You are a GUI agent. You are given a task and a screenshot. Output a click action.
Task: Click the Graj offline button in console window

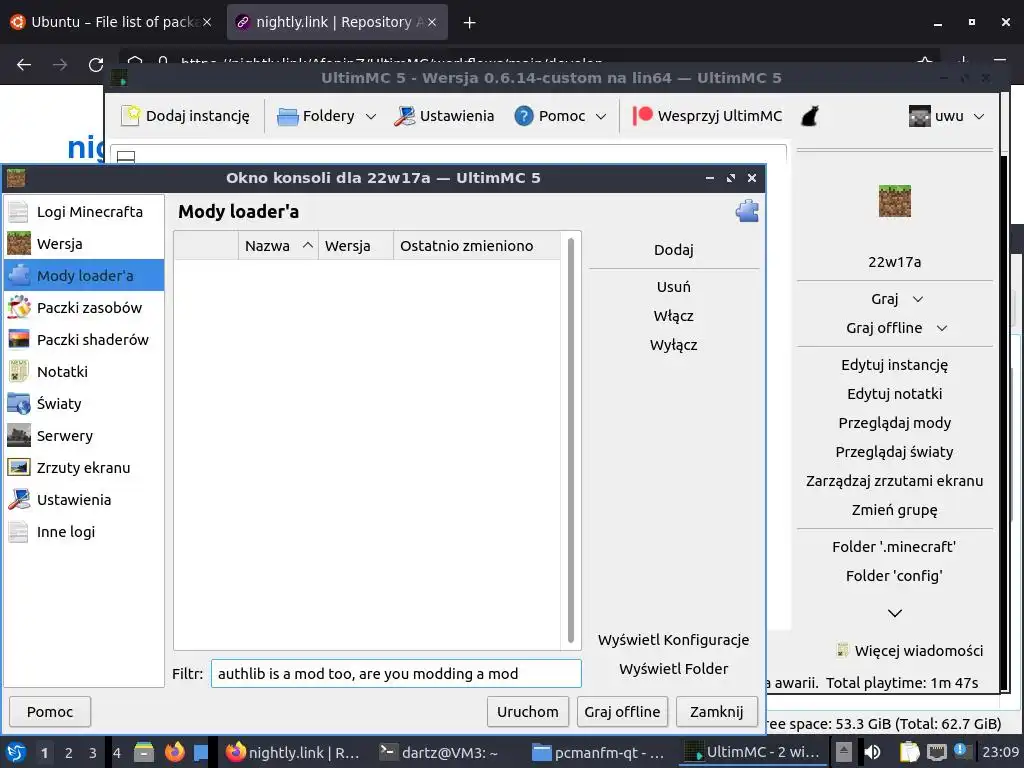(x=622, y=712)
